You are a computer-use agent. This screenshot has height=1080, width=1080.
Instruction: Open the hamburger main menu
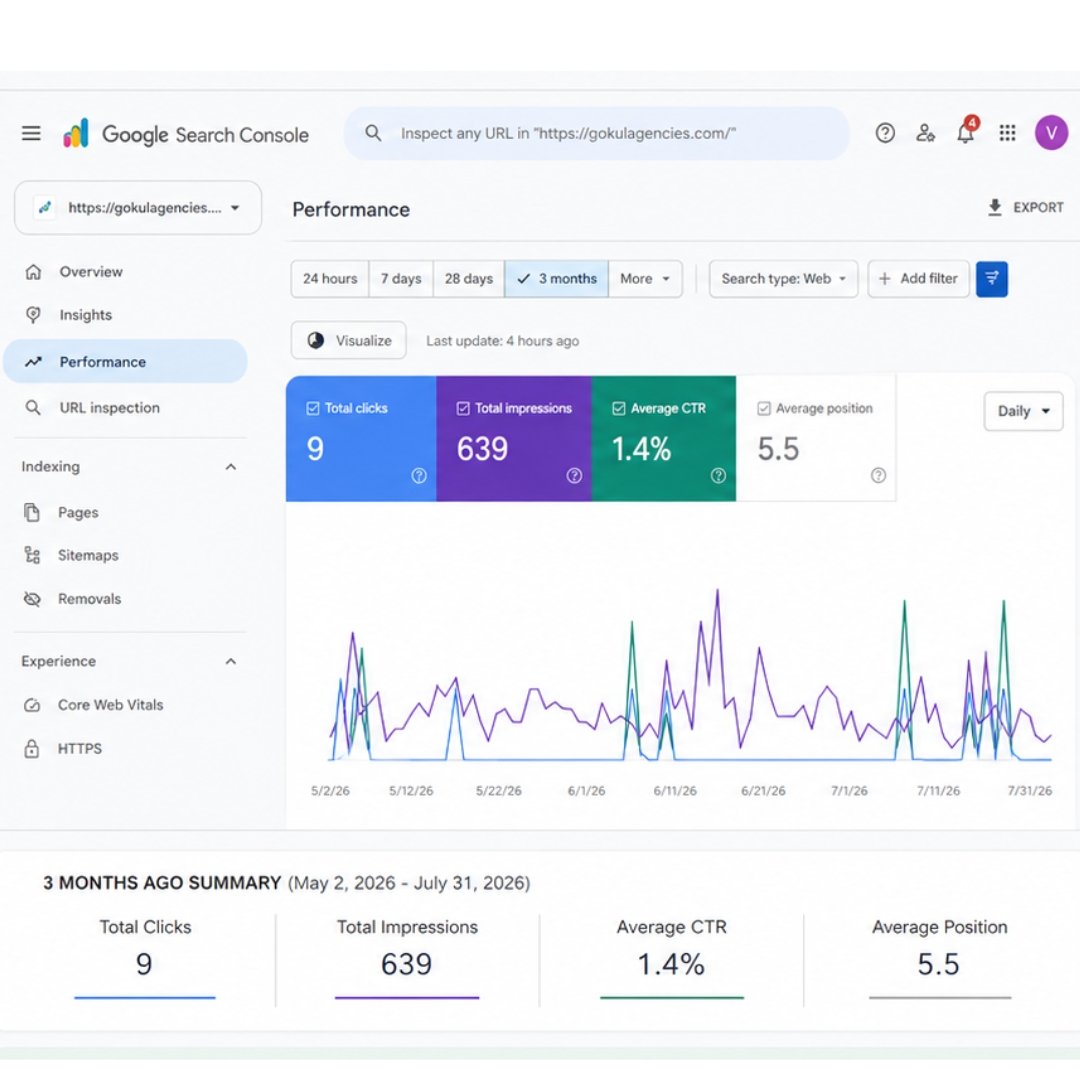31,133
